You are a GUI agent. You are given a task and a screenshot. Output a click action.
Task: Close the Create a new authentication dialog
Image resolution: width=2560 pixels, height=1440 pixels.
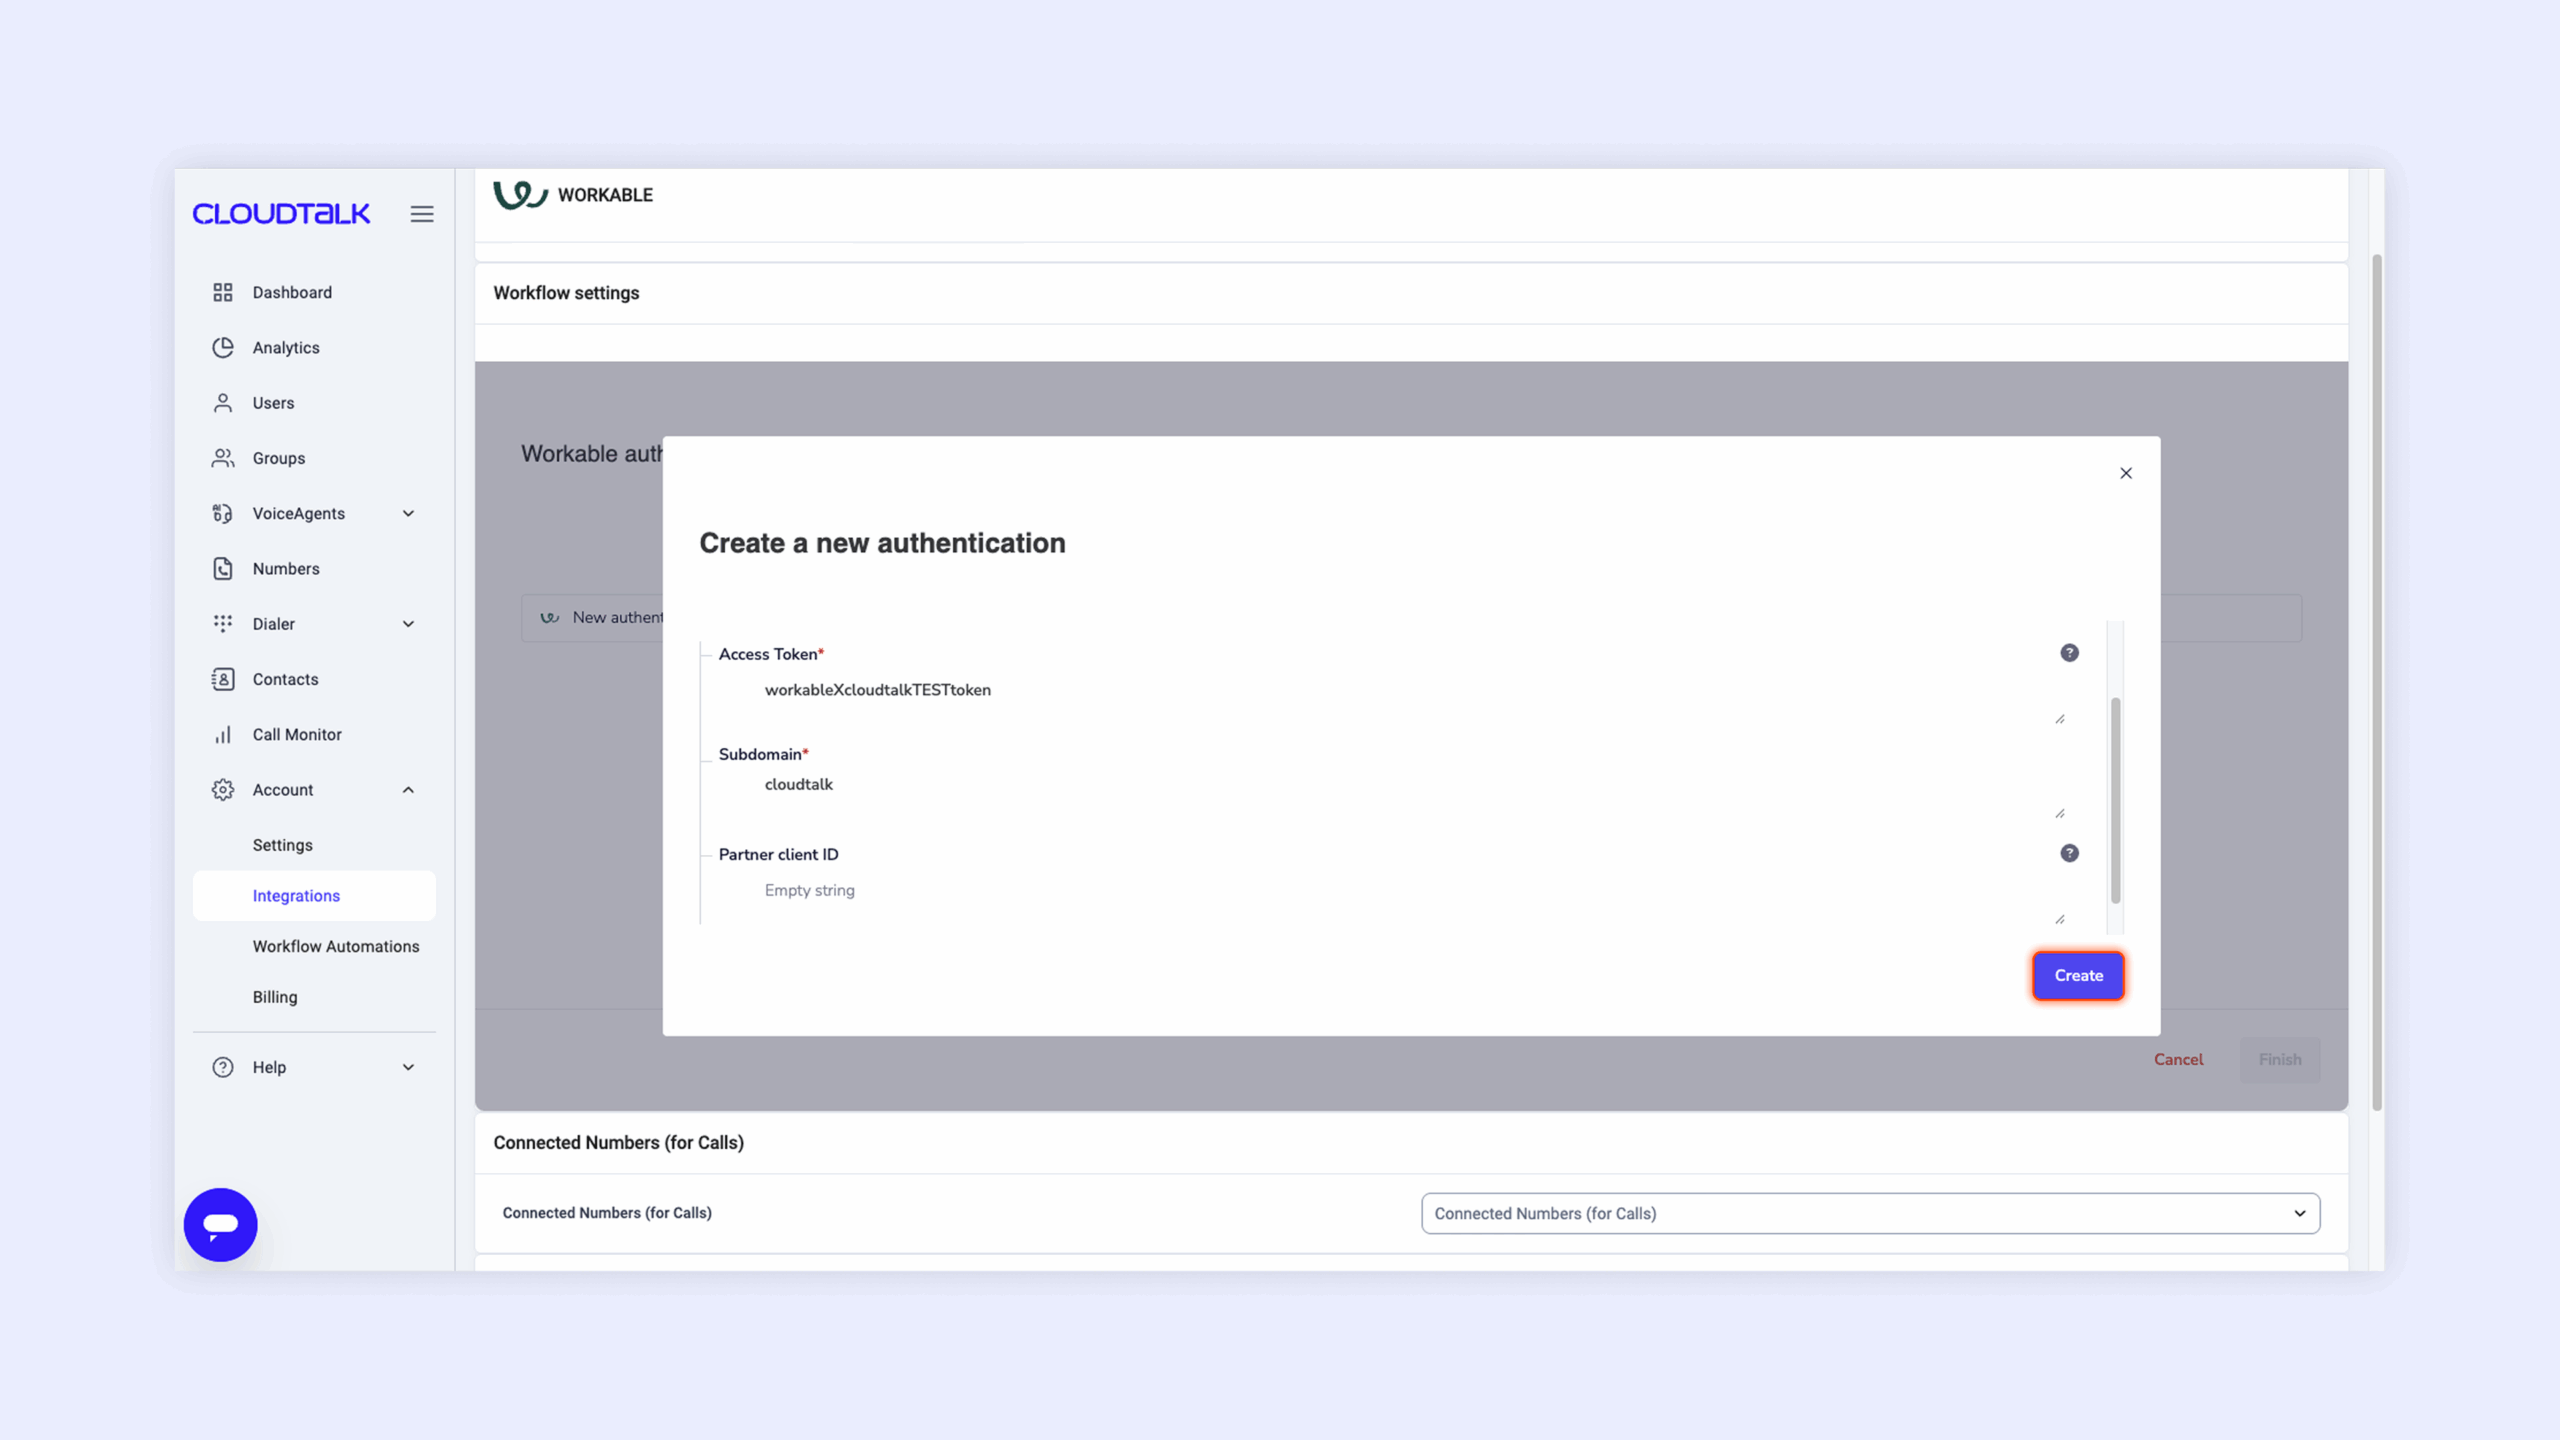tap(2126, 473)
